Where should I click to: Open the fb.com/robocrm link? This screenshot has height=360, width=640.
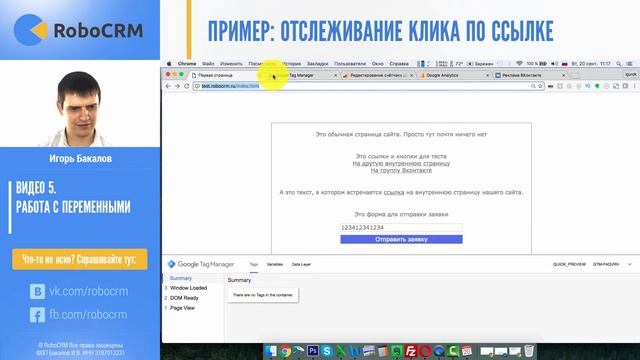pos(88,315)
